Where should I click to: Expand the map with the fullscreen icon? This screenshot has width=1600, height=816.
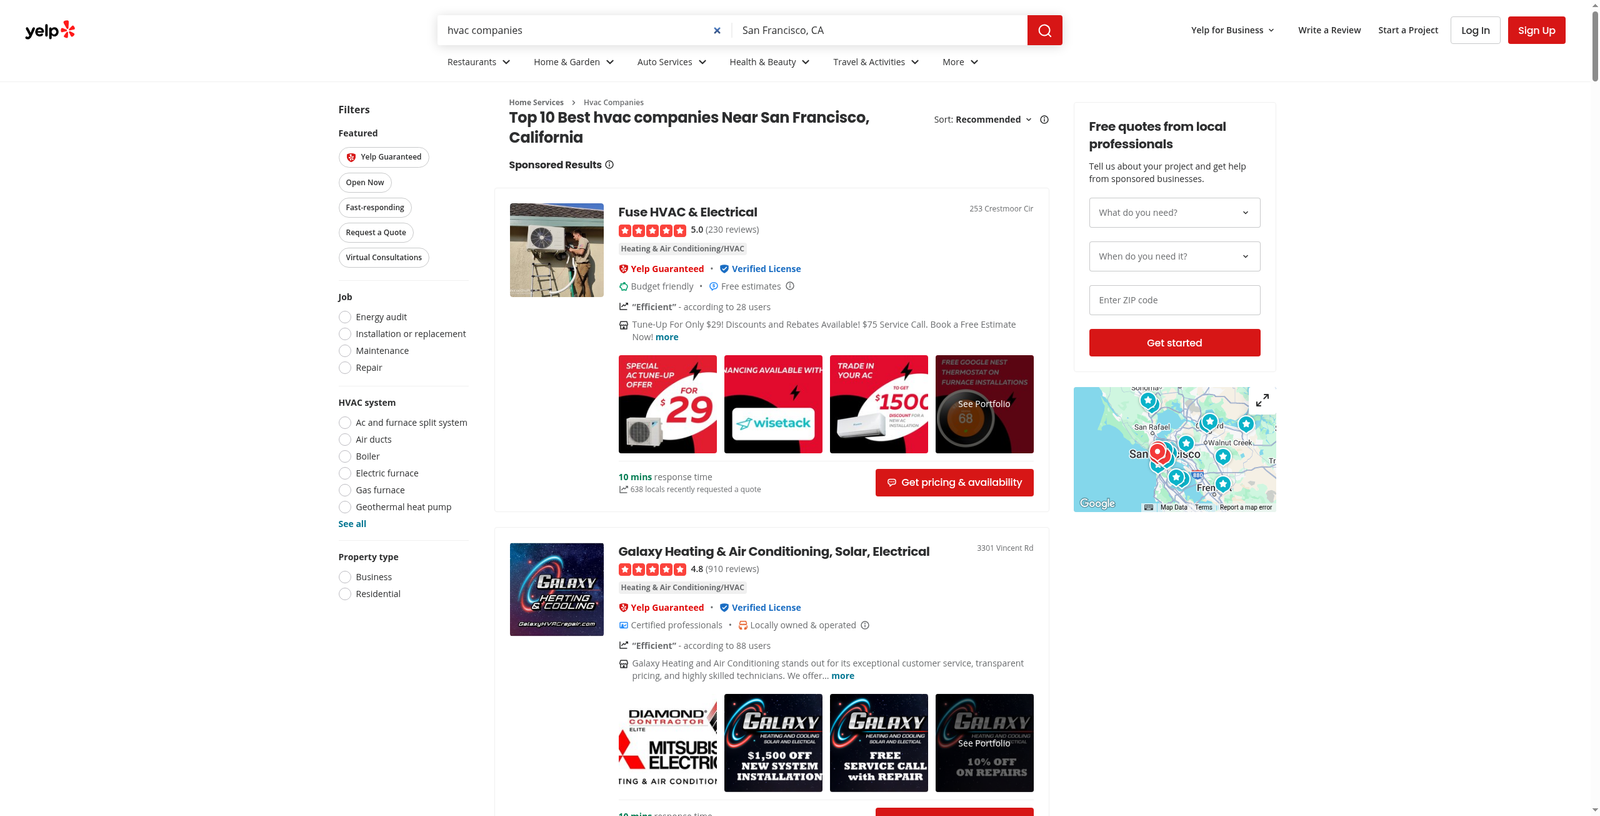pos(1262,400)
